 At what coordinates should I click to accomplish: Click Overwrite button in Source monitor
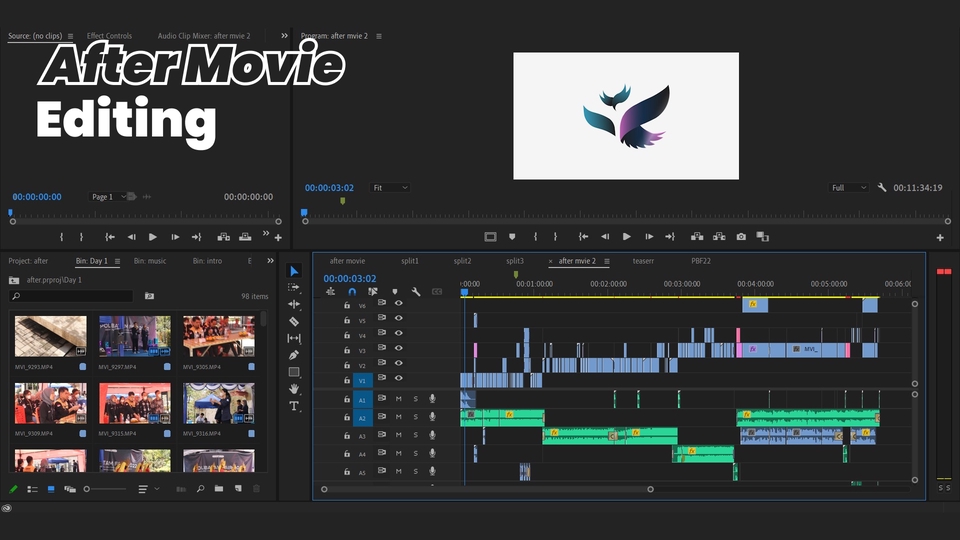coord(245,237)
